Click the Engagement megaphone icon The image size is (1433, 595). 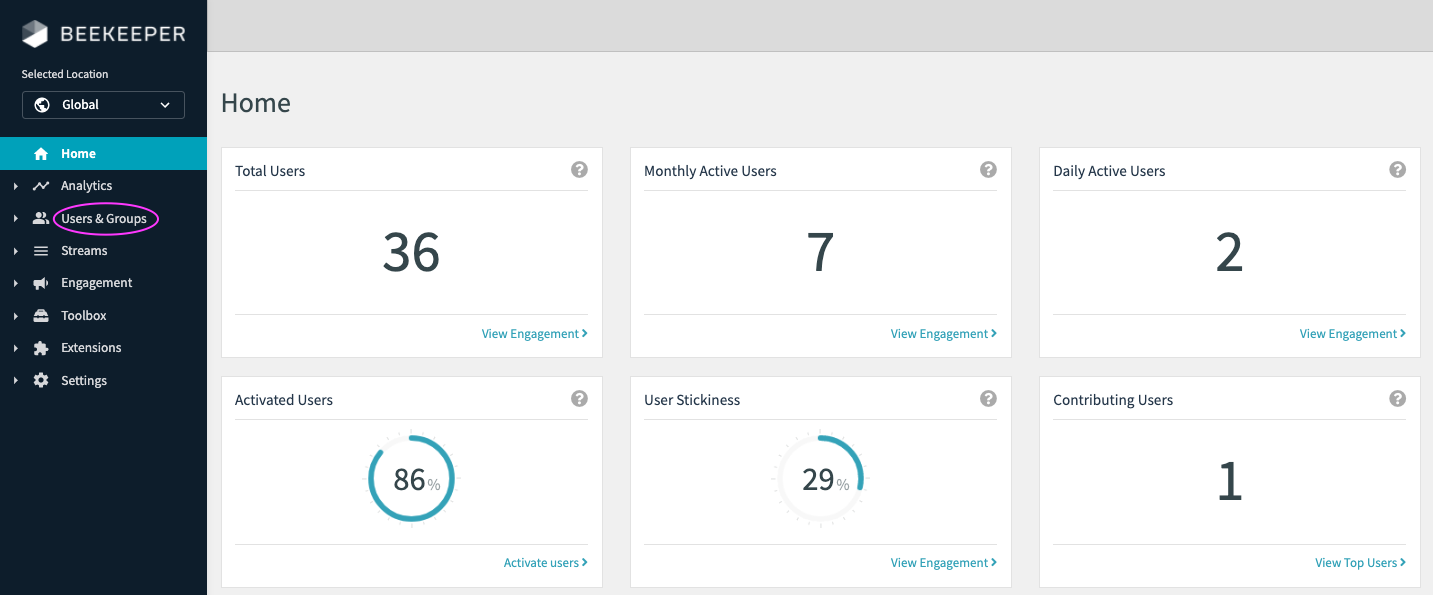[x=41, y=283]
